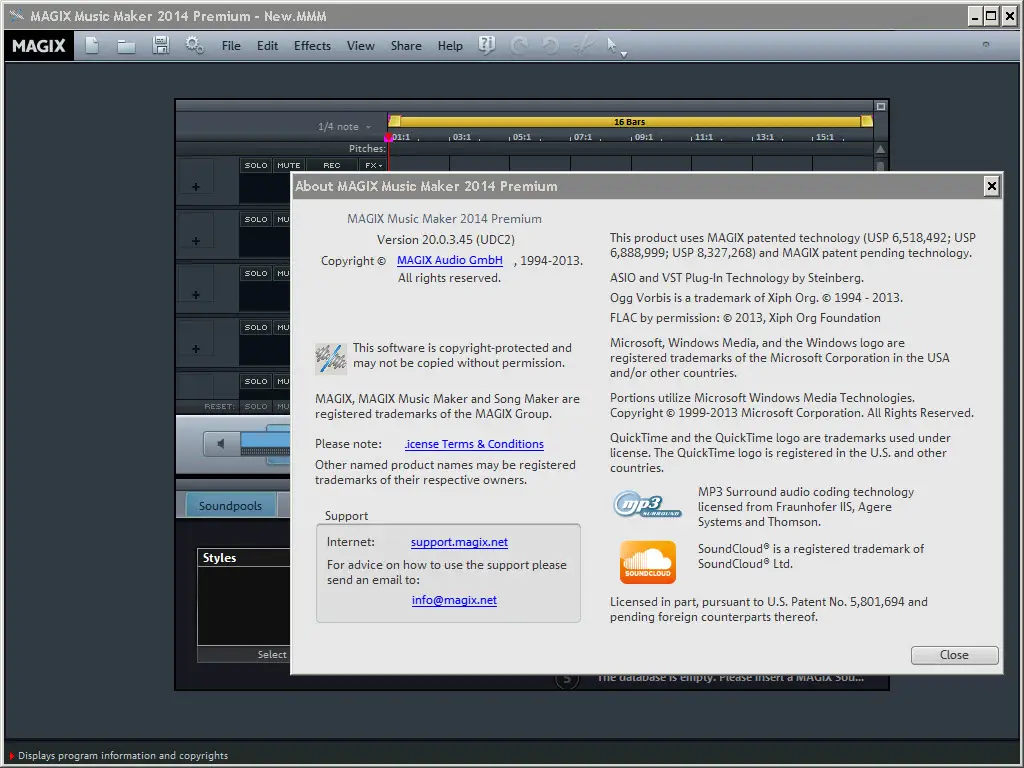
Task: Click the MAGIX logo in the toolbar
Action: tap(39, 46)
